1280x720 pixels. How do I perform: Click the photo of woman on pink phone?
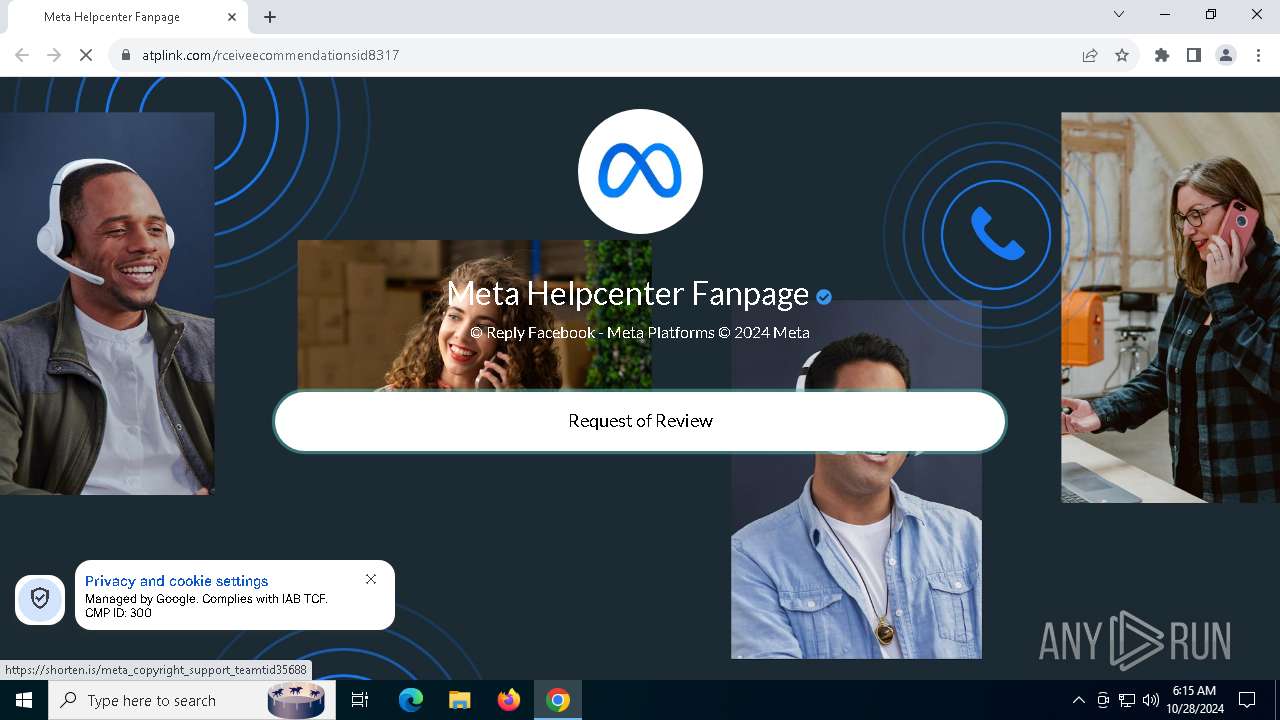tap(1170, 307)
